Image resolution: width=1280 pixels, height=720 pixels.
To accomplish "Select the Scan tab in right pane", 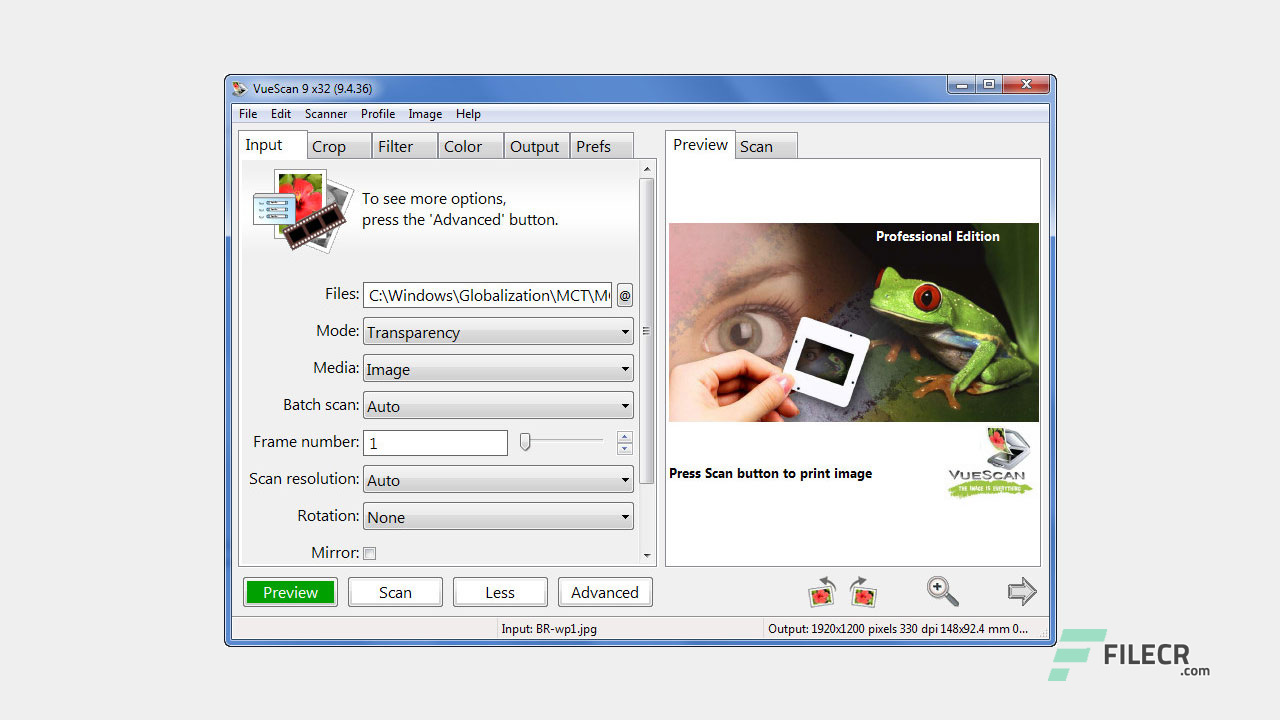I will (766, 146).
